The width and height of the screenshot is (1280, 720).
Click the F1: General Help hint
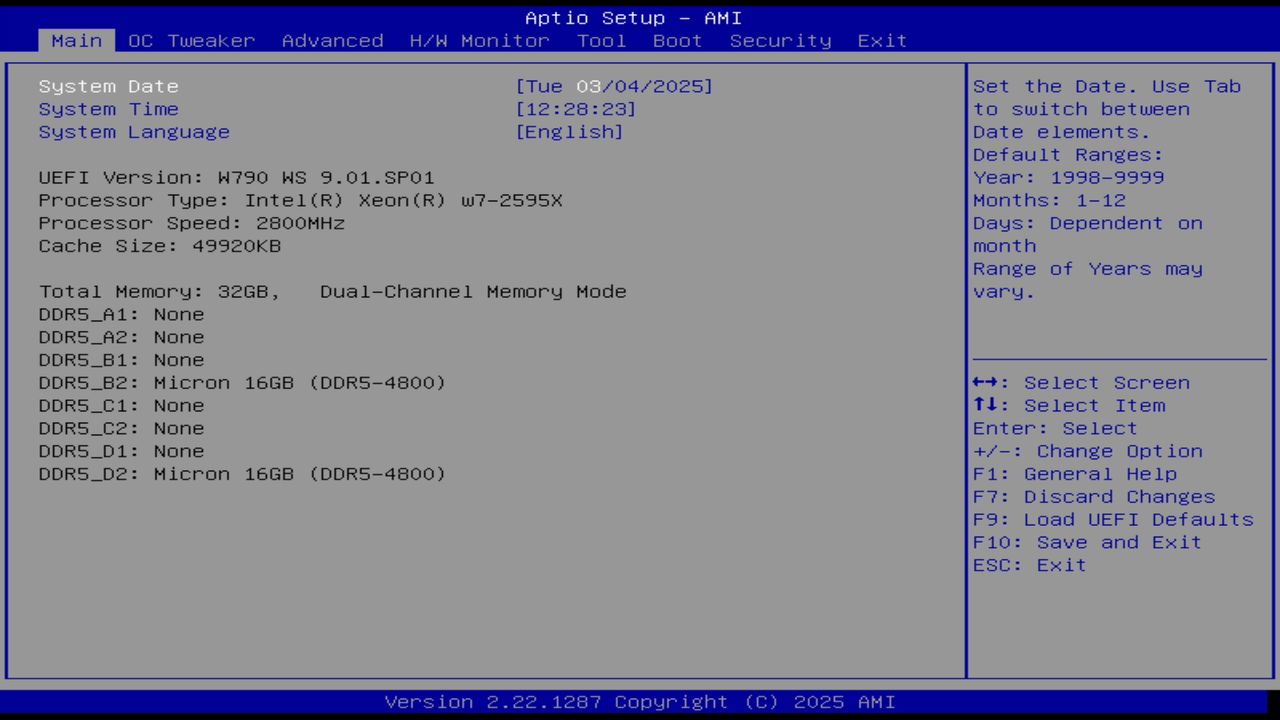pos(1075,474)
